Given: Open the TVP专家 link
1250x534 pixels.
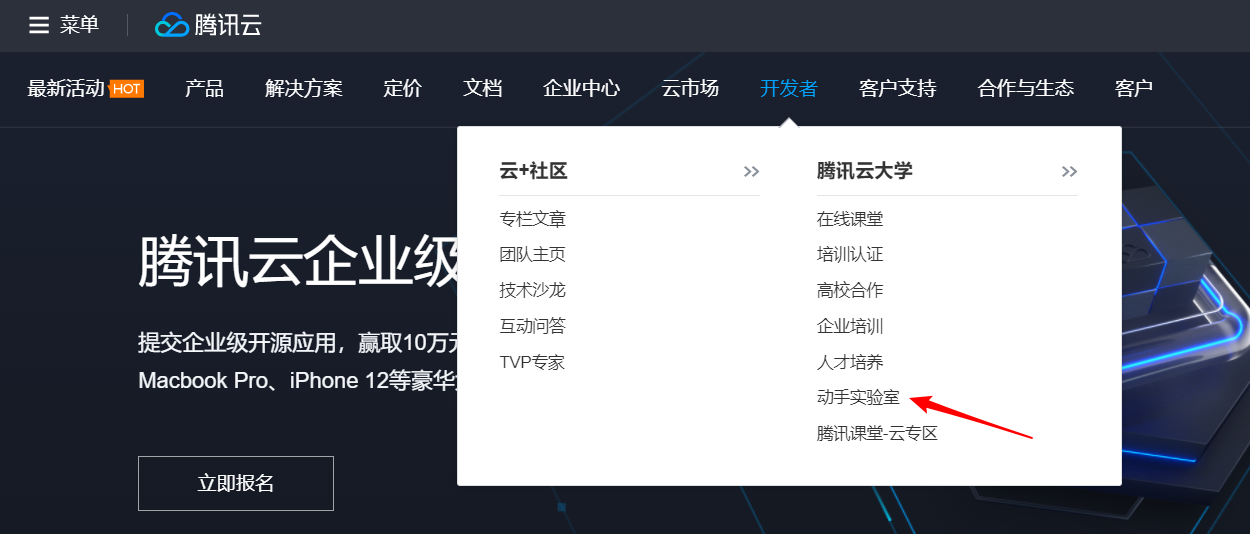Looking at the screenshot, I should [x=533, y=362].
